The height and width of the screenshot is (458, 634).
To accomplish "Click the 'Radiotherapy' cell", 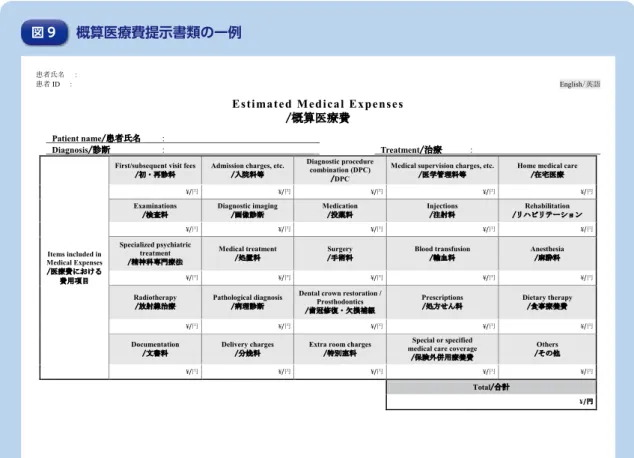I will pyautogui.click(x=155, y=302).
